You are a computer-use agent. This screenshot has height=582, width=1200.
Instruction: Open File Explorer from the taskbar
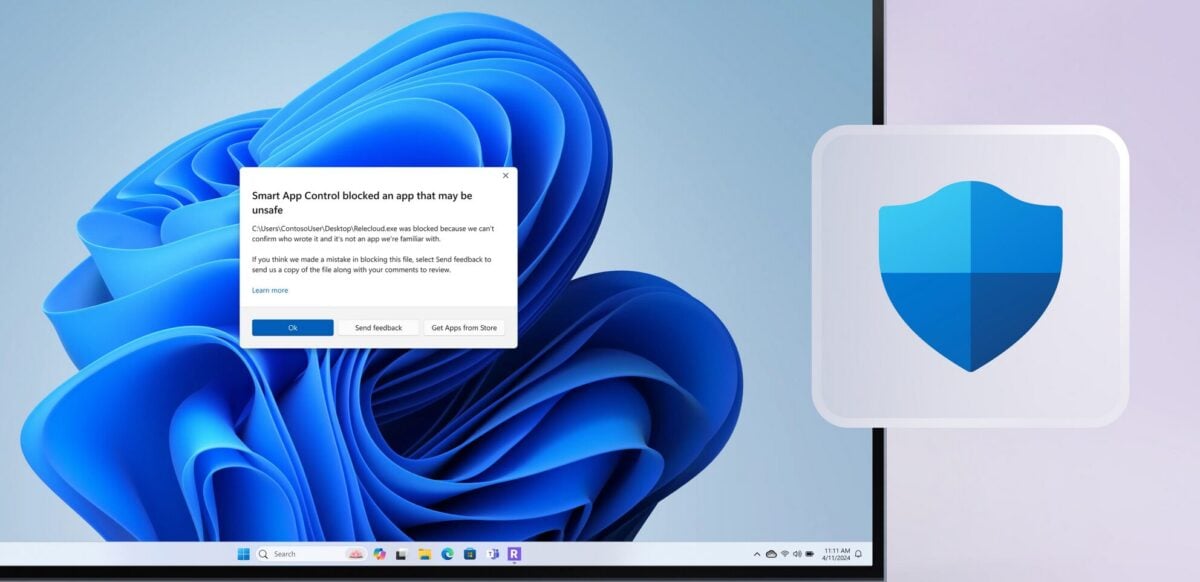click(425, 554)
